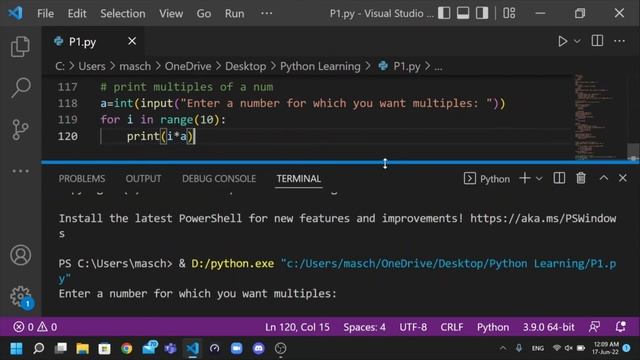The image size is (640, 360).
Task: Toggle the primary side bar layout
Action: (444, 13)
